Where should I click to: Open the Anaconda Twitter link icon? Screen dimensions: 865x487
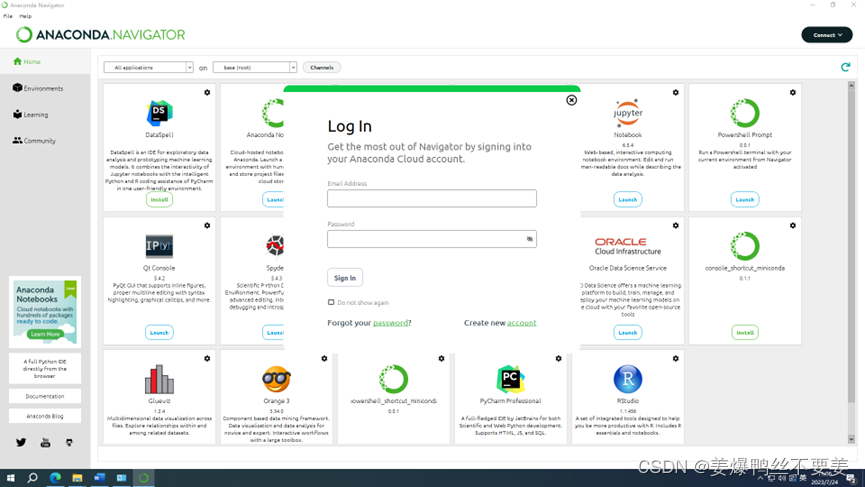tap(21, 442)
